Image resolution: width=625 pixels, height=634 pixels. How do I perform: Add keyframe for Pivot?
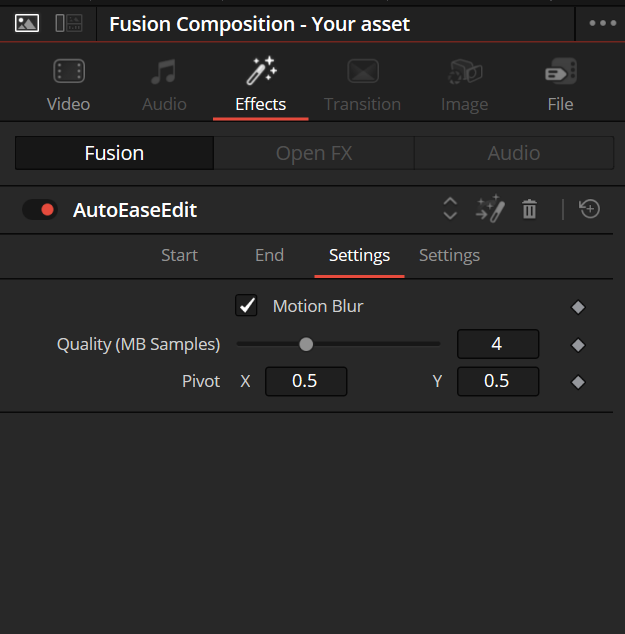[578, 382]
